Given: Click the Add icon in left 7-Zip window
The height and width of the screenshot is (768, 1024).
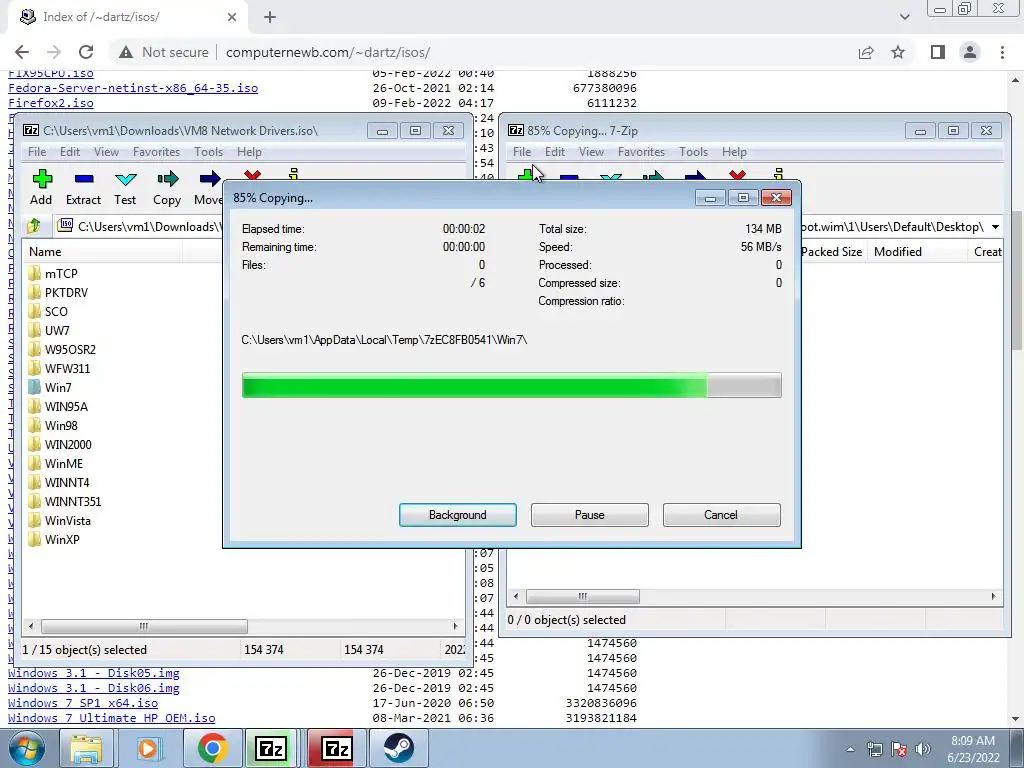Looking at the screenshot, I should coord(42,179).
